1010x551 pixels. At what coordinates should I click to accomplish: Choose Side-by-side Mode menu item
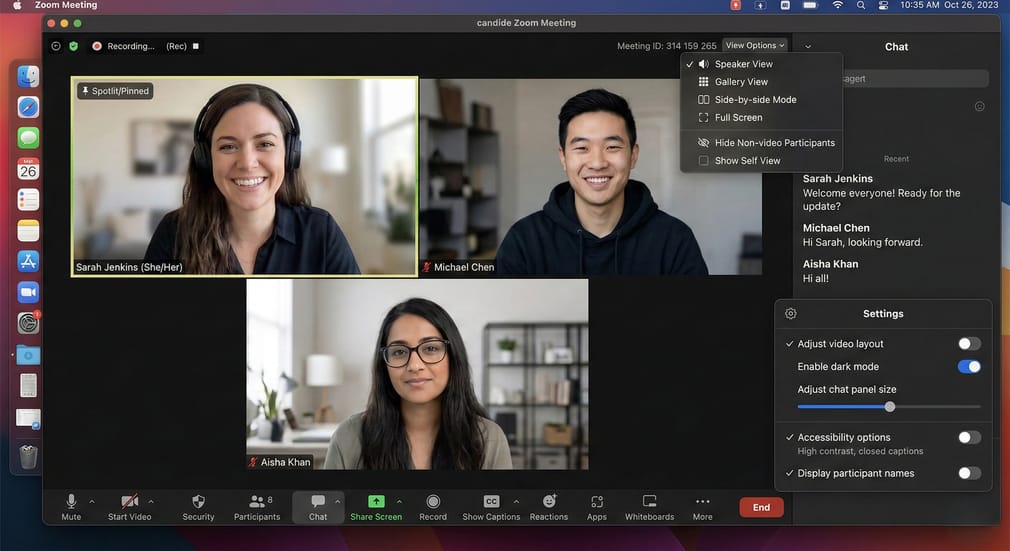coord(755,100)
